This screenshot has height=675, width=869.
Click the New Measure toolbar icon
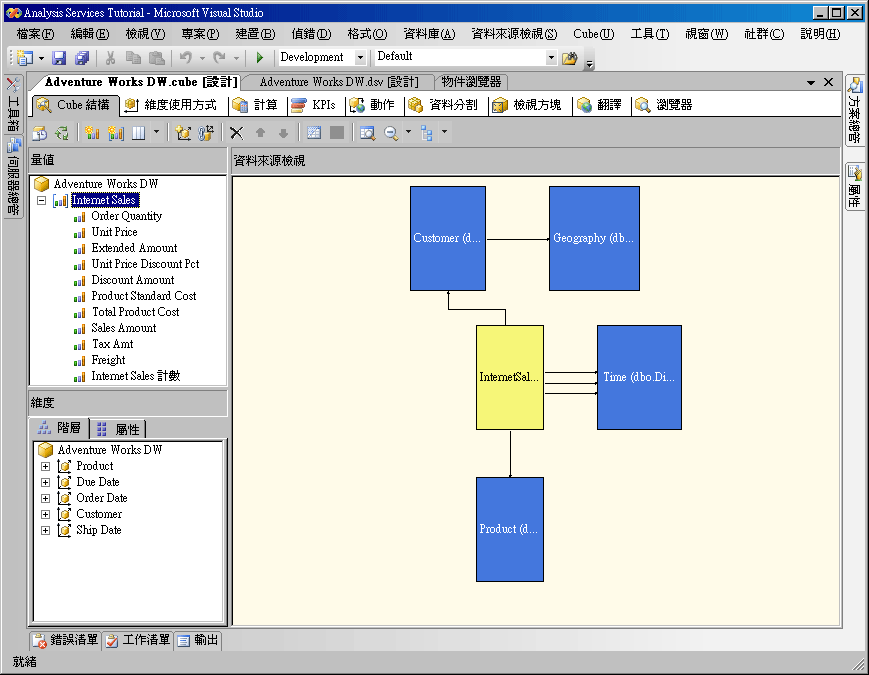(92, 133)
